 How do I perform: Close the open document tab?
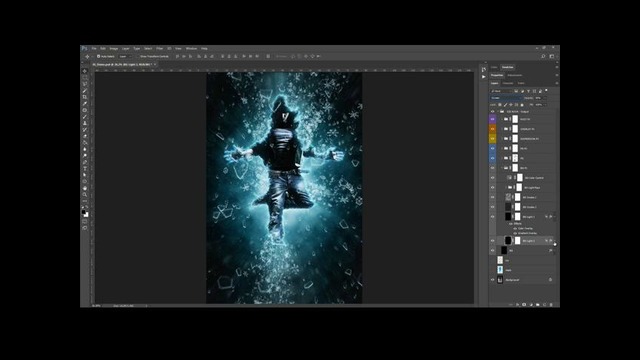point(155,64)
